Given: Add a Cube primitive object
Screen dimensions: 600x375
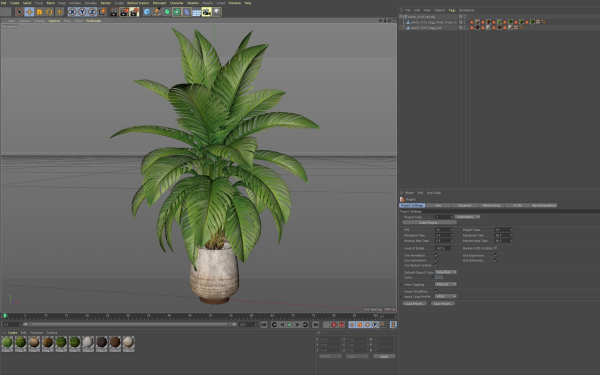Looking at the screenshot, I should coord(147,12).
